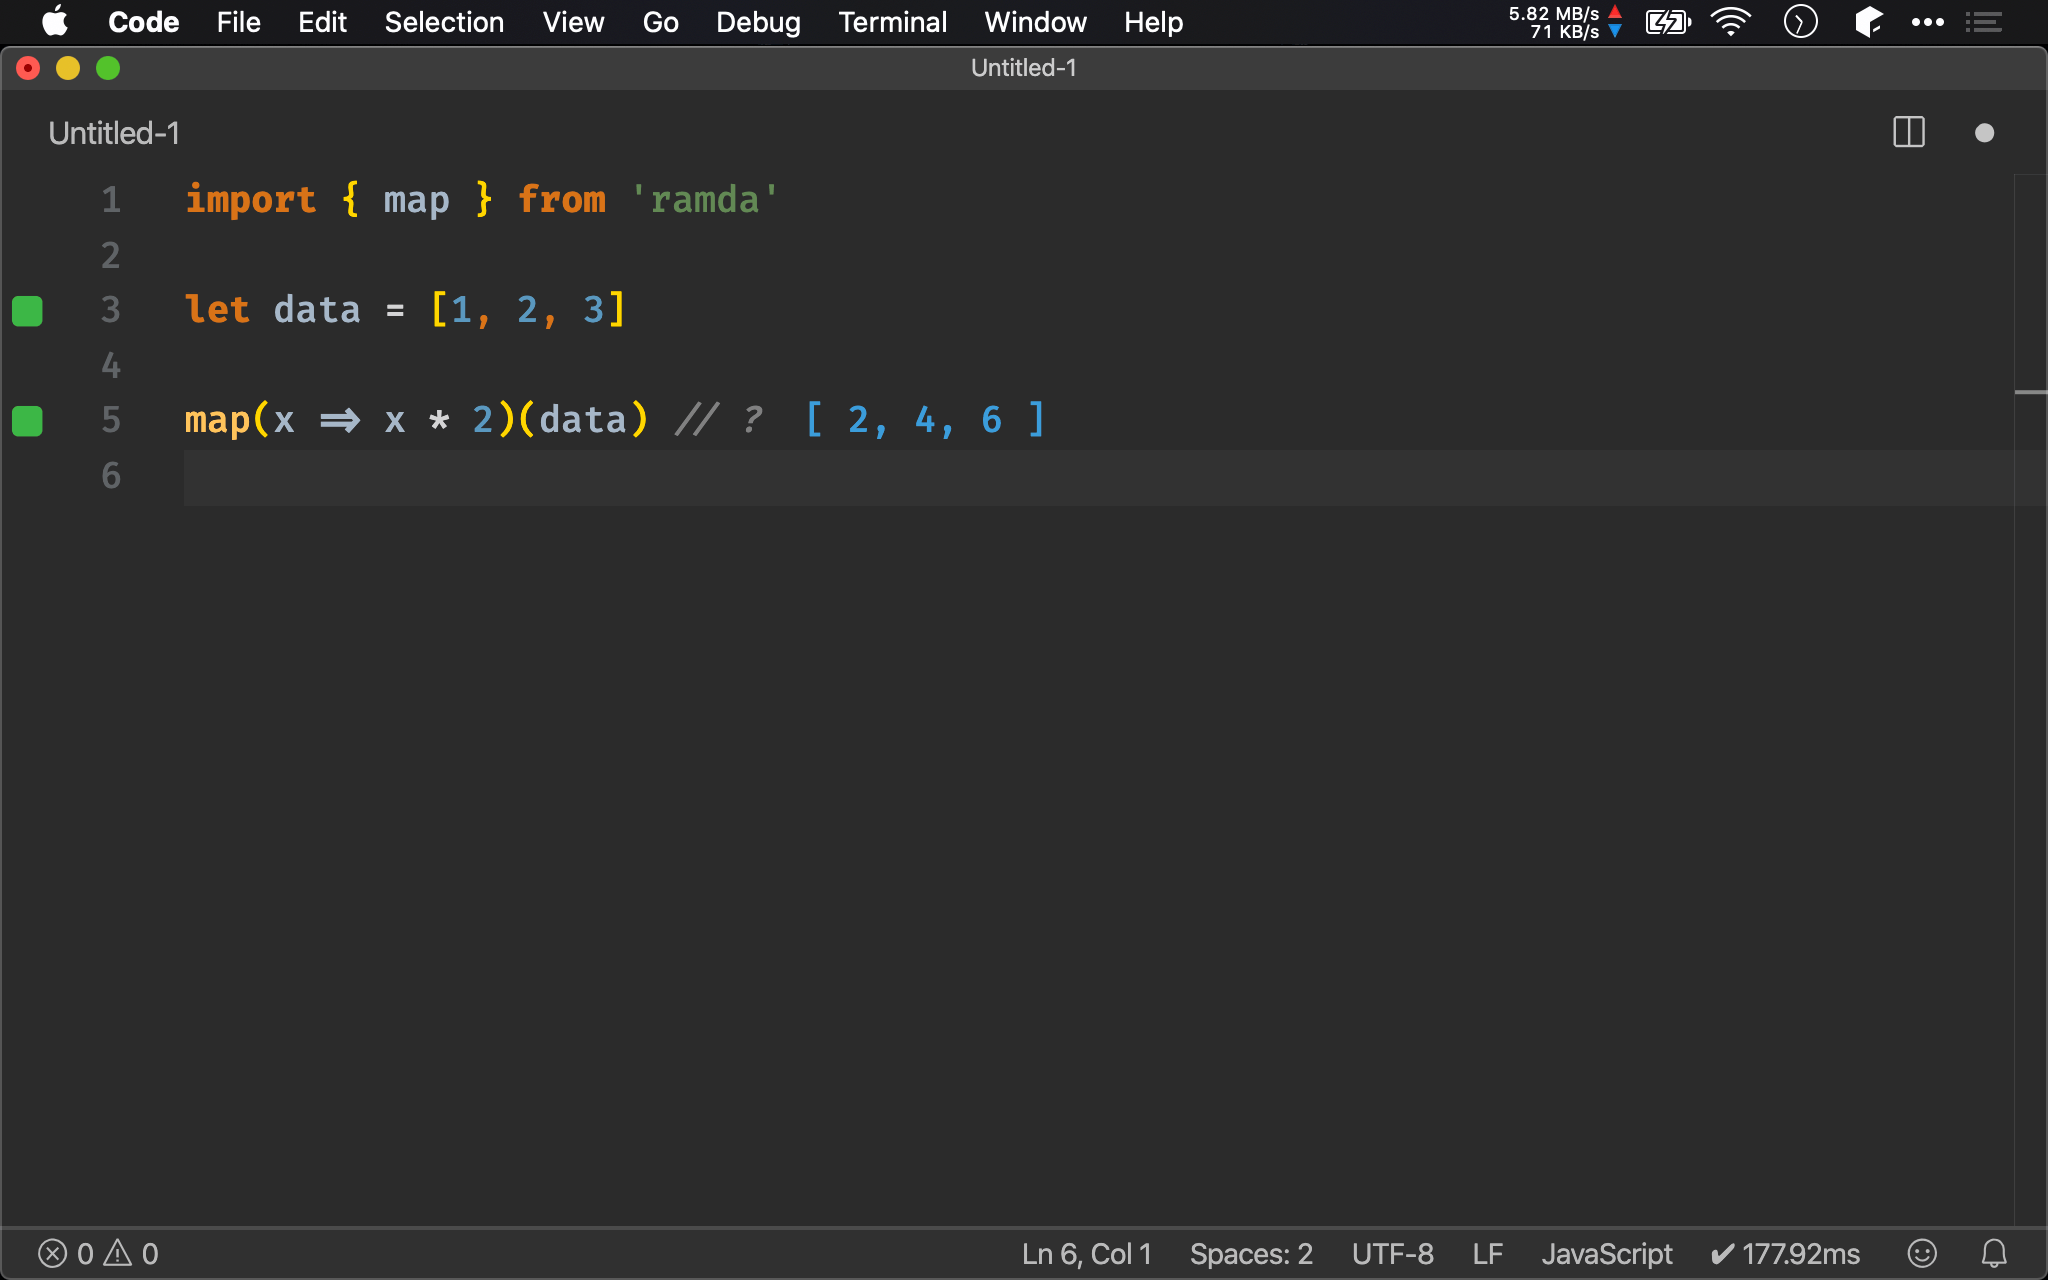Viewport: 2048px width, 1280px height.
Task: Open the Wi-Fi status menu
Action: pos(1731,22)
